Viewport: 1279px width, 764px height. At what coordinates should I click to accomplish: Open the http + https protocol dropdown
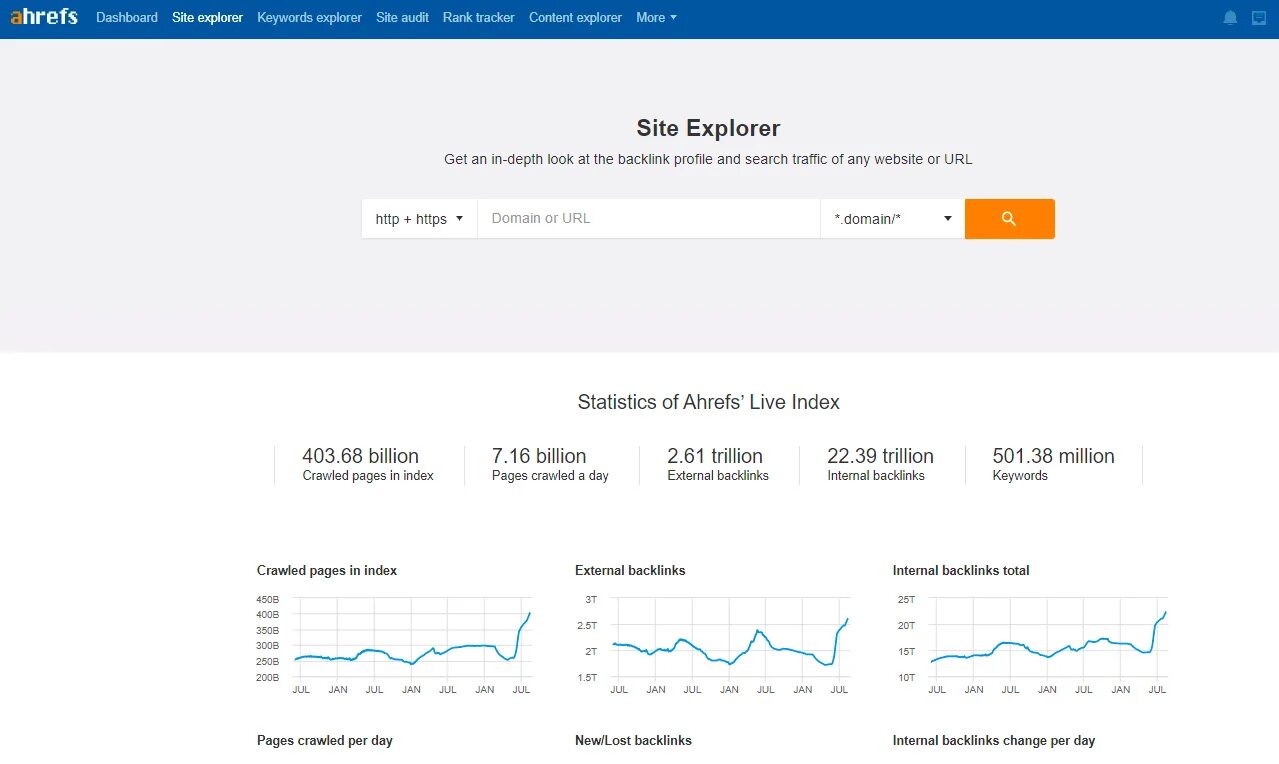[x=418, y=218]
